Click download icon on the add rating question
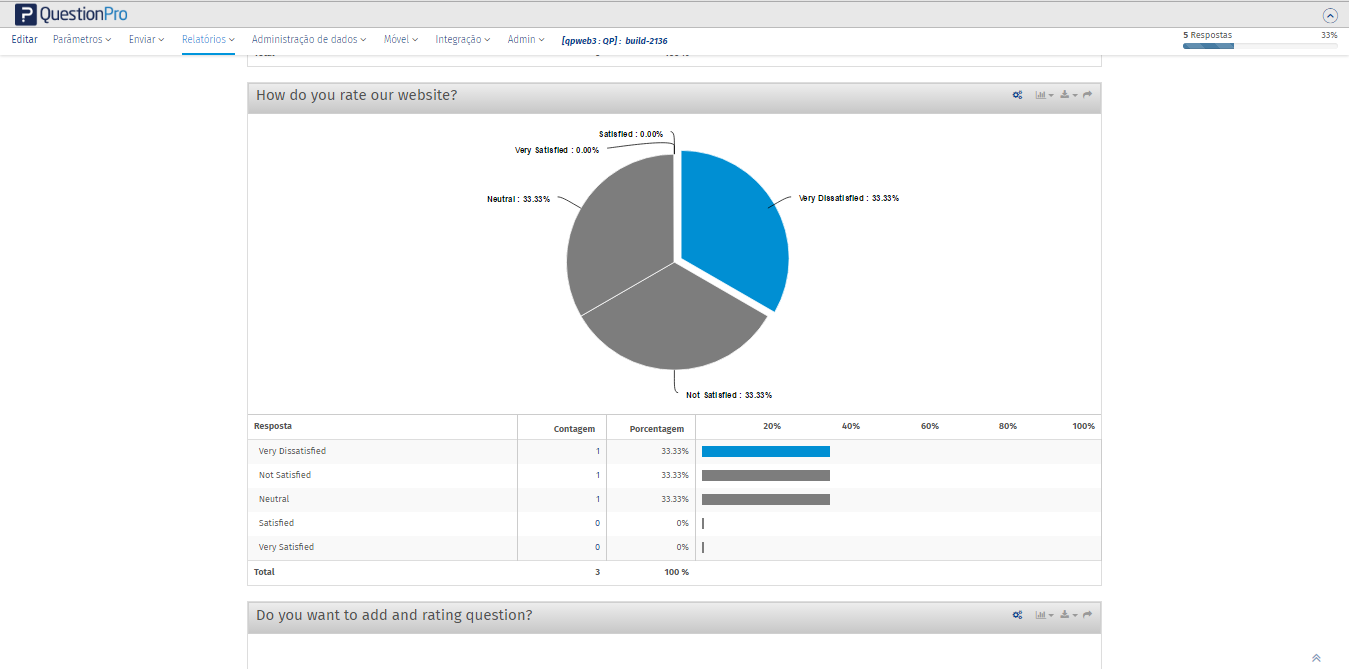The image size is (1349, 669). point(1068,615)
